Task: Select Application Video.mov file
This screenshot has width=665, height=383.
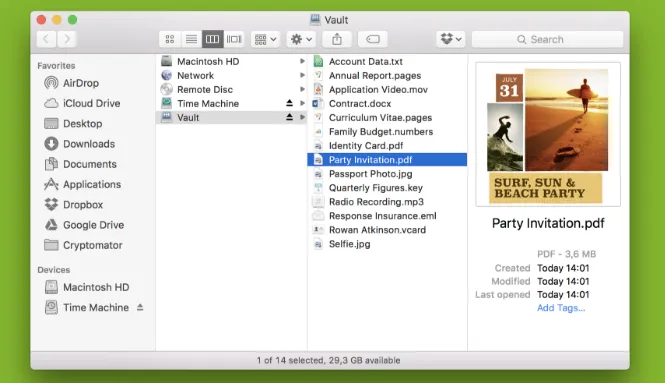Action: click(387, 89)
